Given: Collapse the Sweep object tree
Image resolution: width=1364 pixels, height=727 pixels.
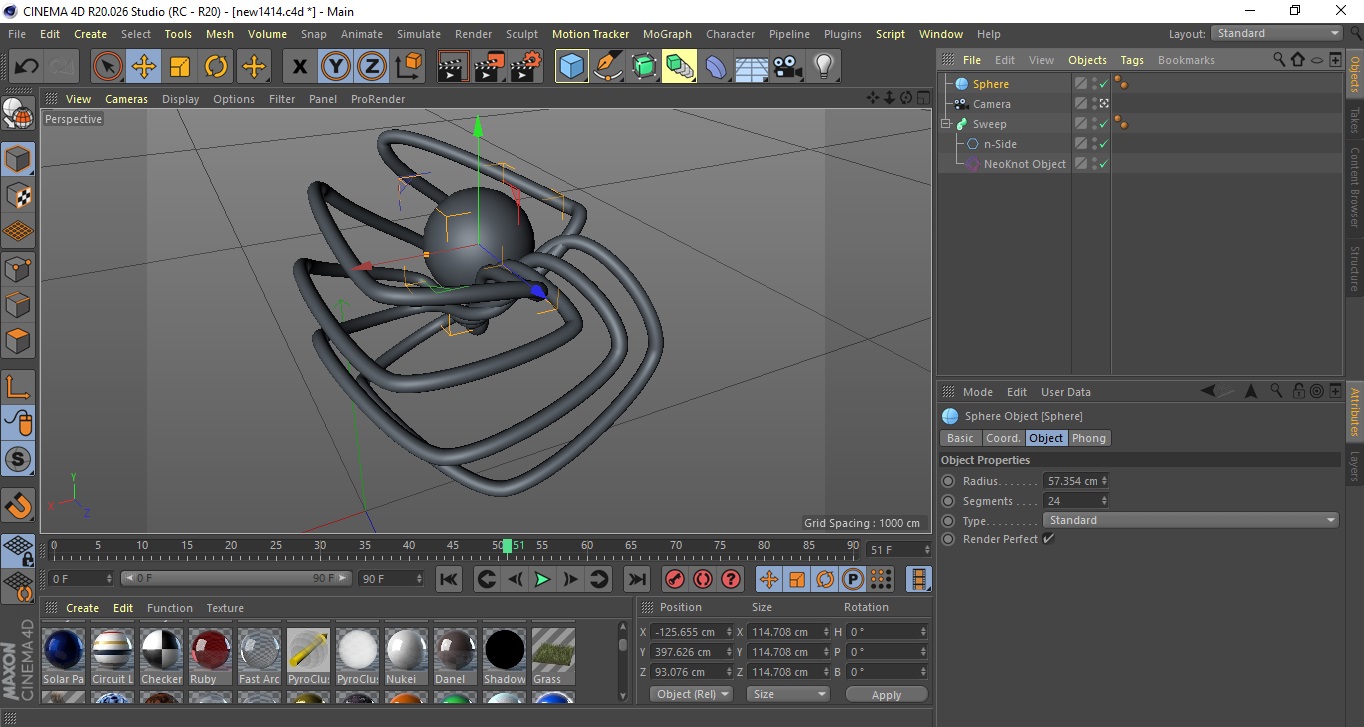Looking at the screenshot, I should pyautogui.click(x=946, y=124).
